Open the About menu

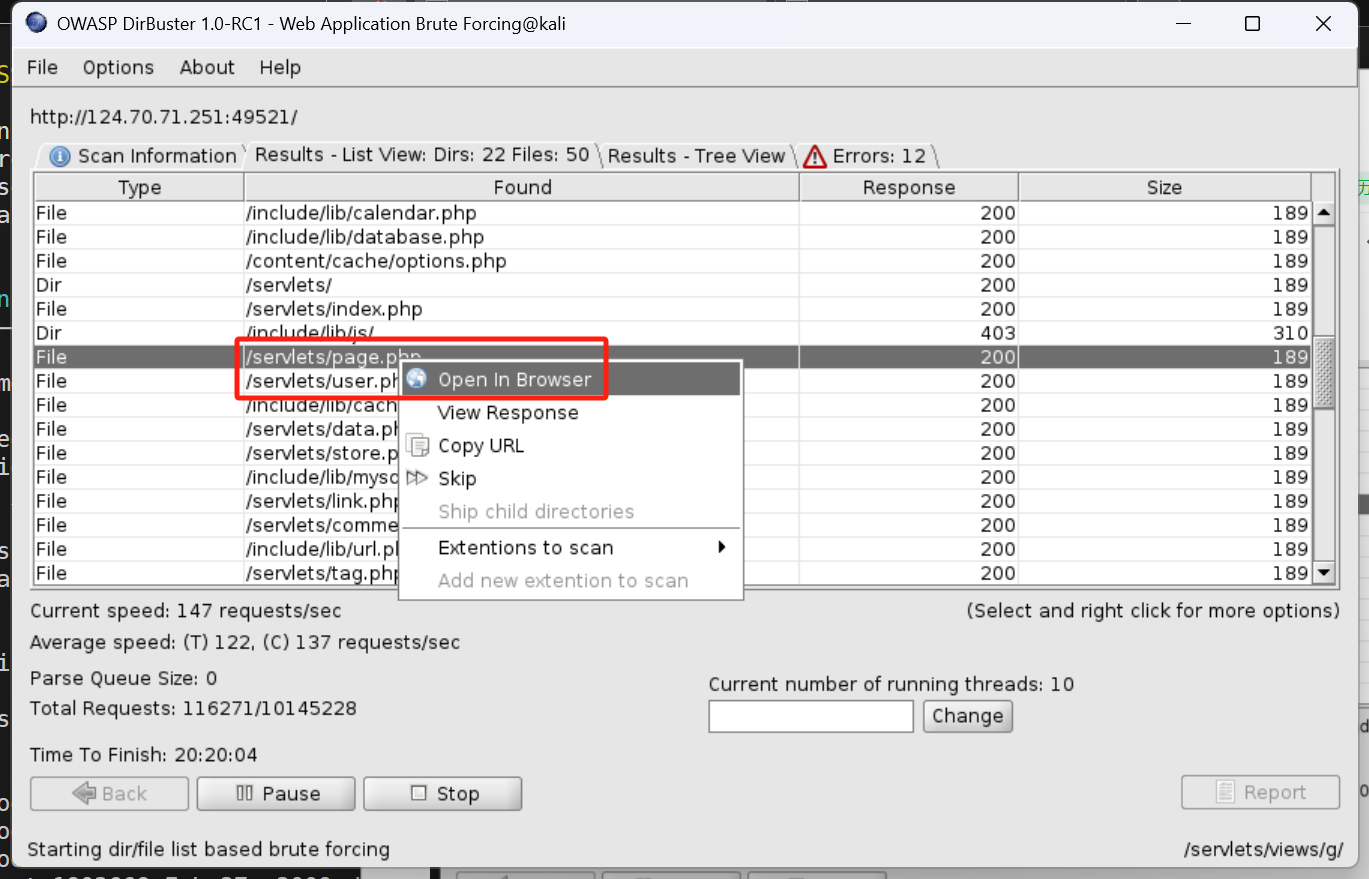click(x=207, y=67)
